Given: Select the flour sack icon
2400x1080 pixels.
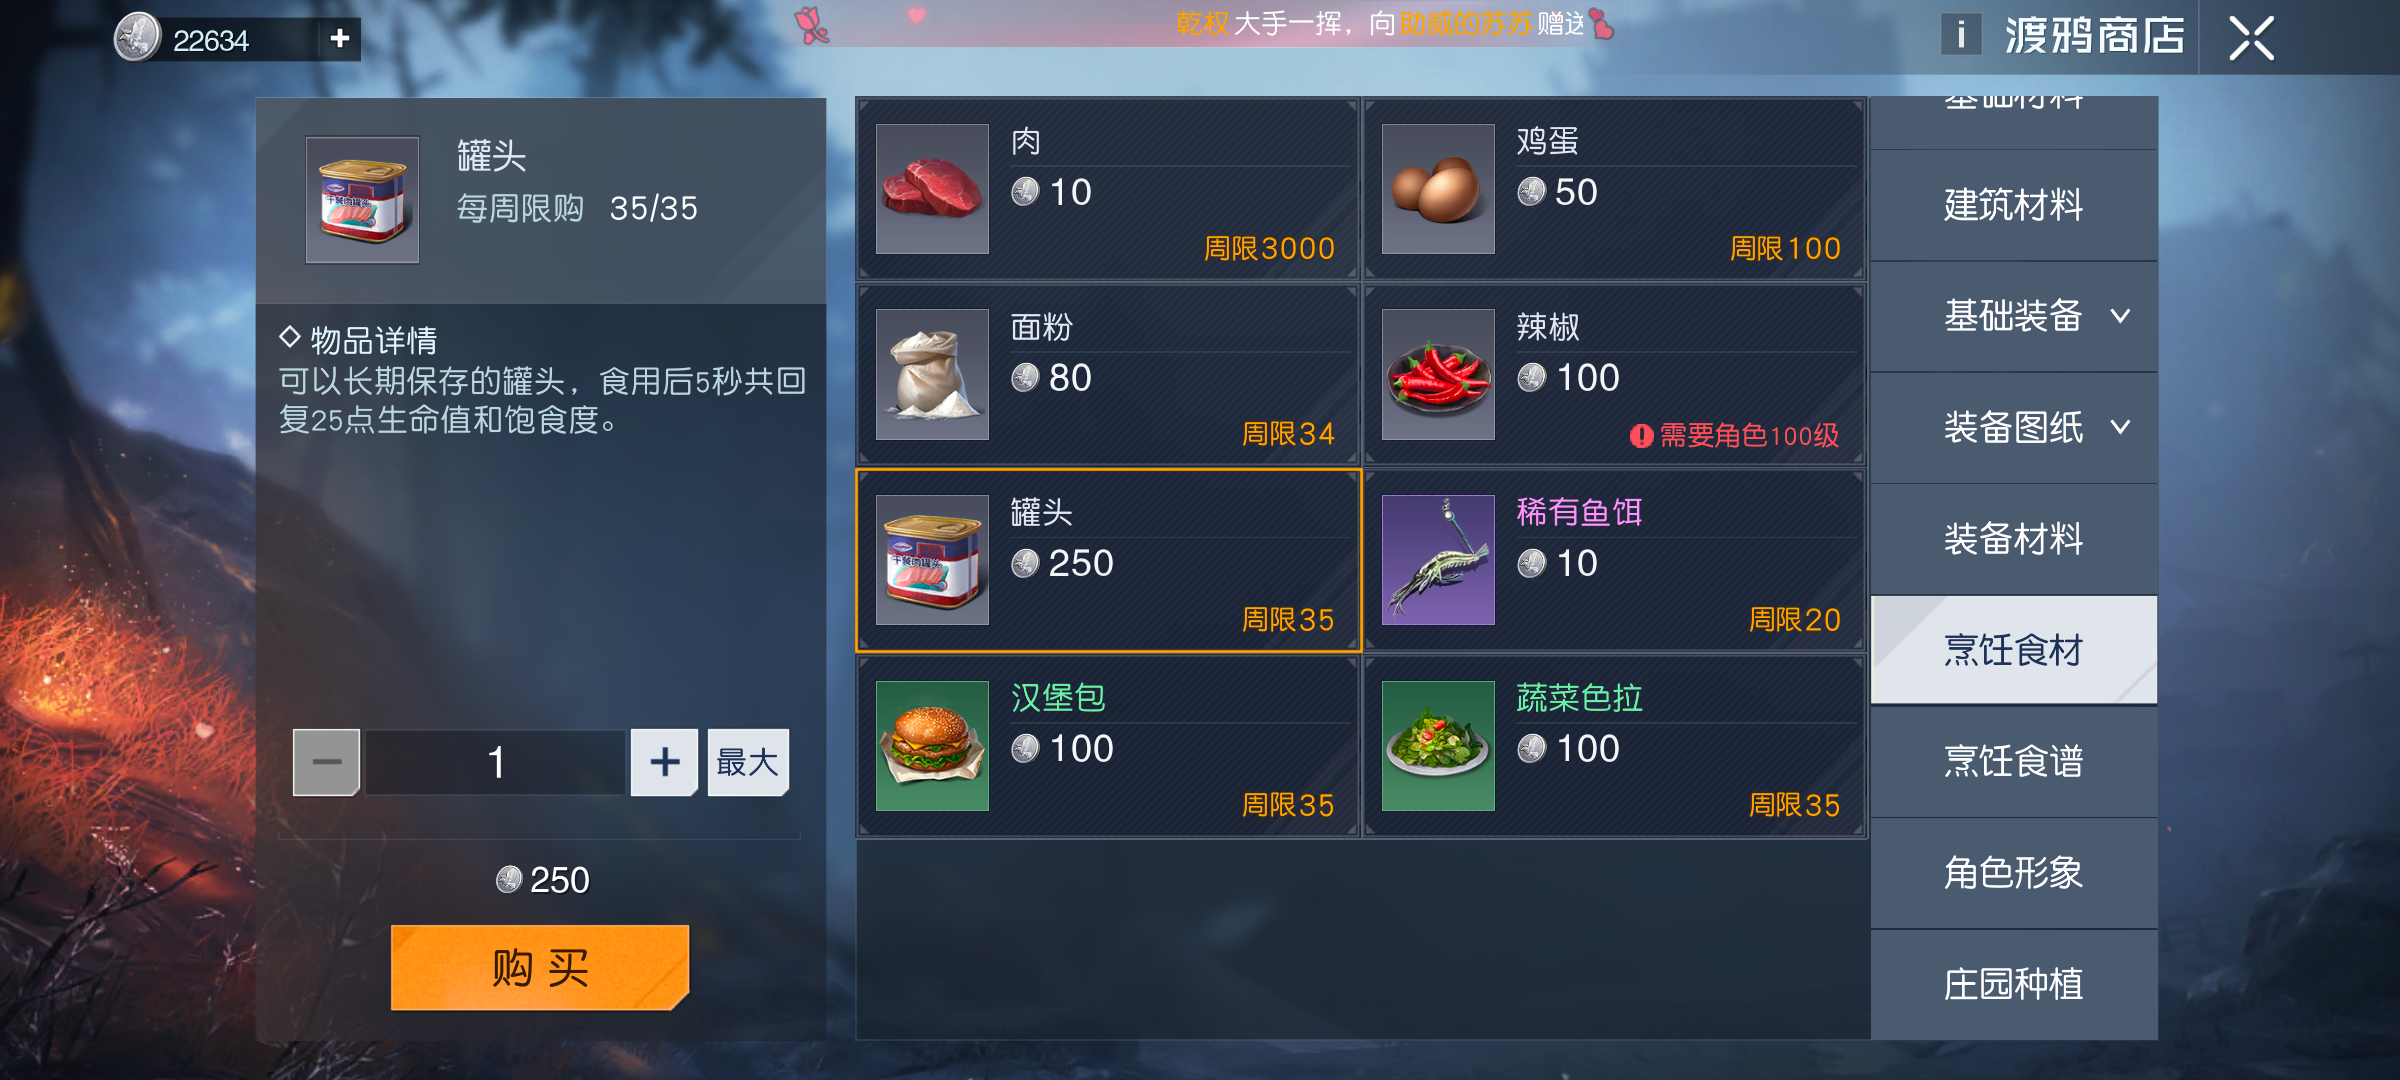Looking at the screenshot, I should (932, 374).
